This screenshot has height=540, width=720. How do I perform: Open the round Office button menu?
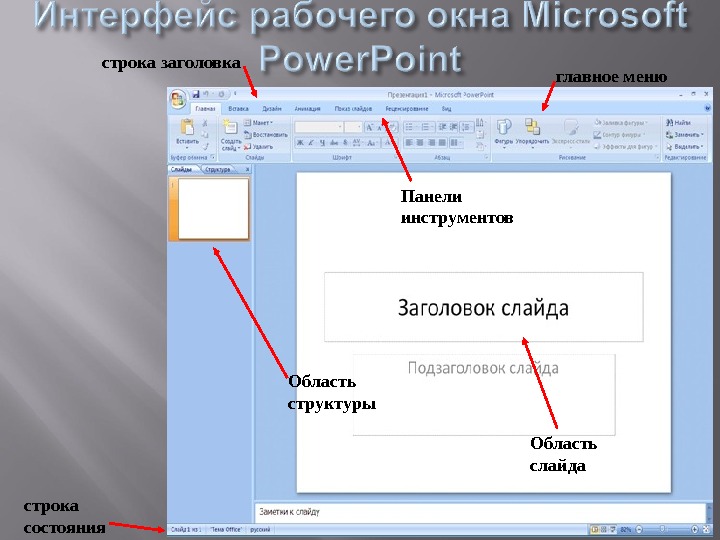[x=177, y=98]
